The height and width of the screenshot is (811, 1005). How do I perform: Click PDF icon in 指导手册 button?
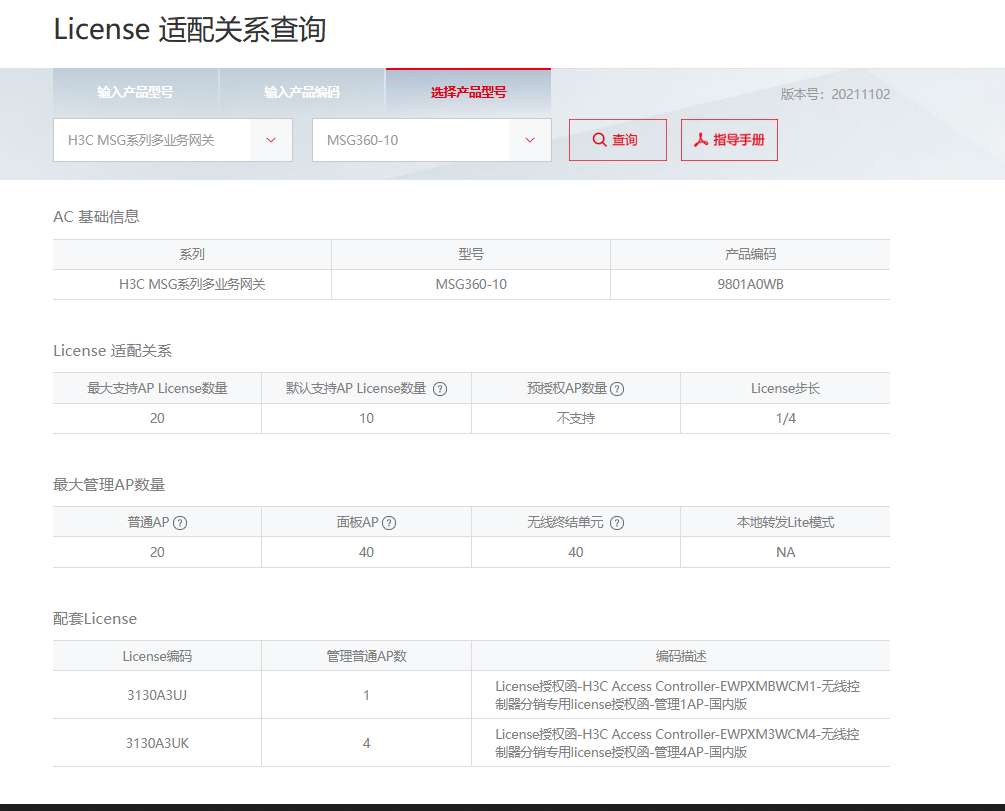(701, 140)
